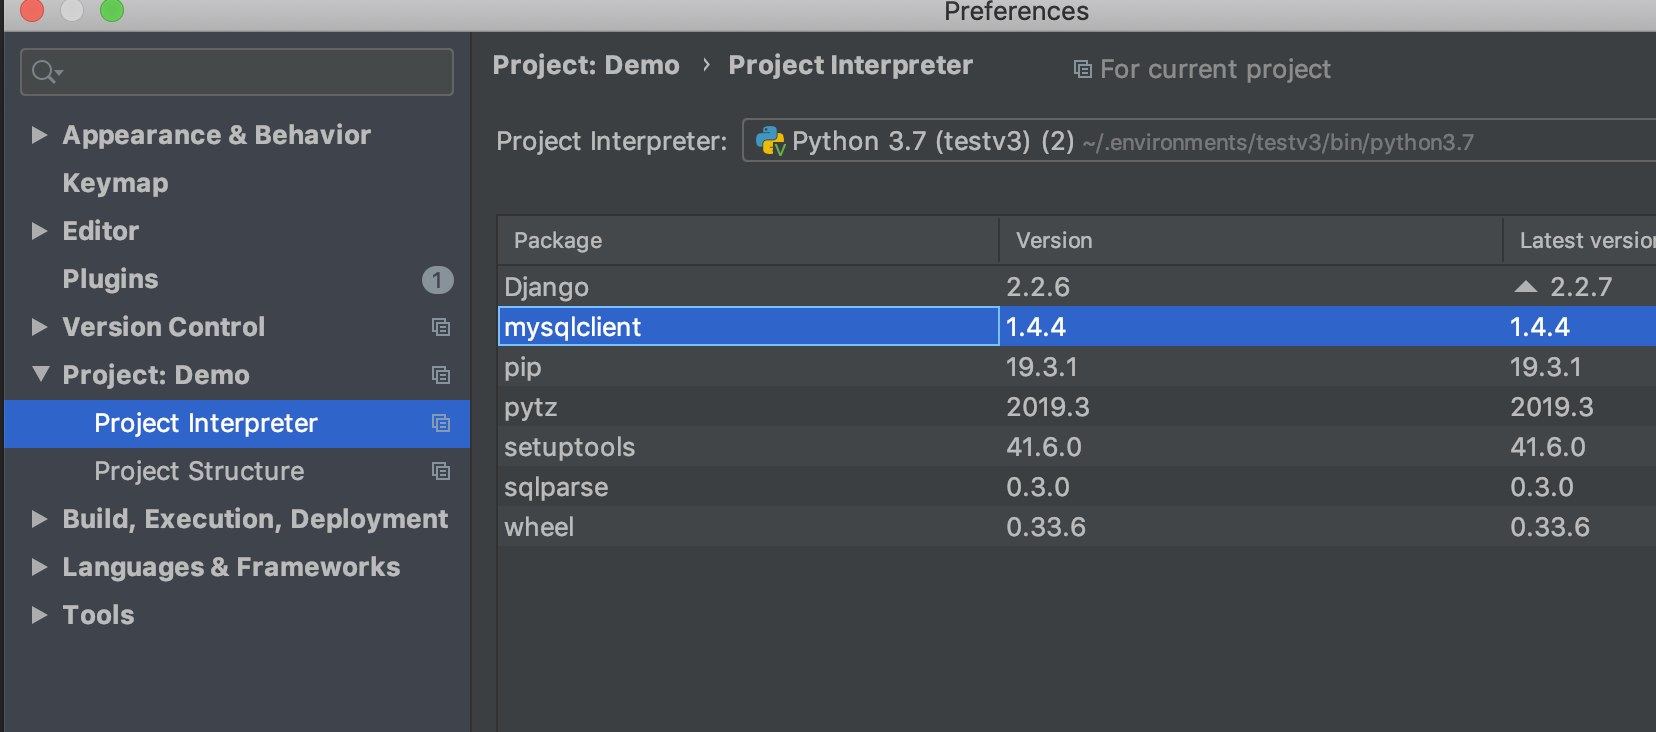Click Django version 2.2.6 cell
This screenshot has width=1656, height=732.
[x=1038, y=287]
